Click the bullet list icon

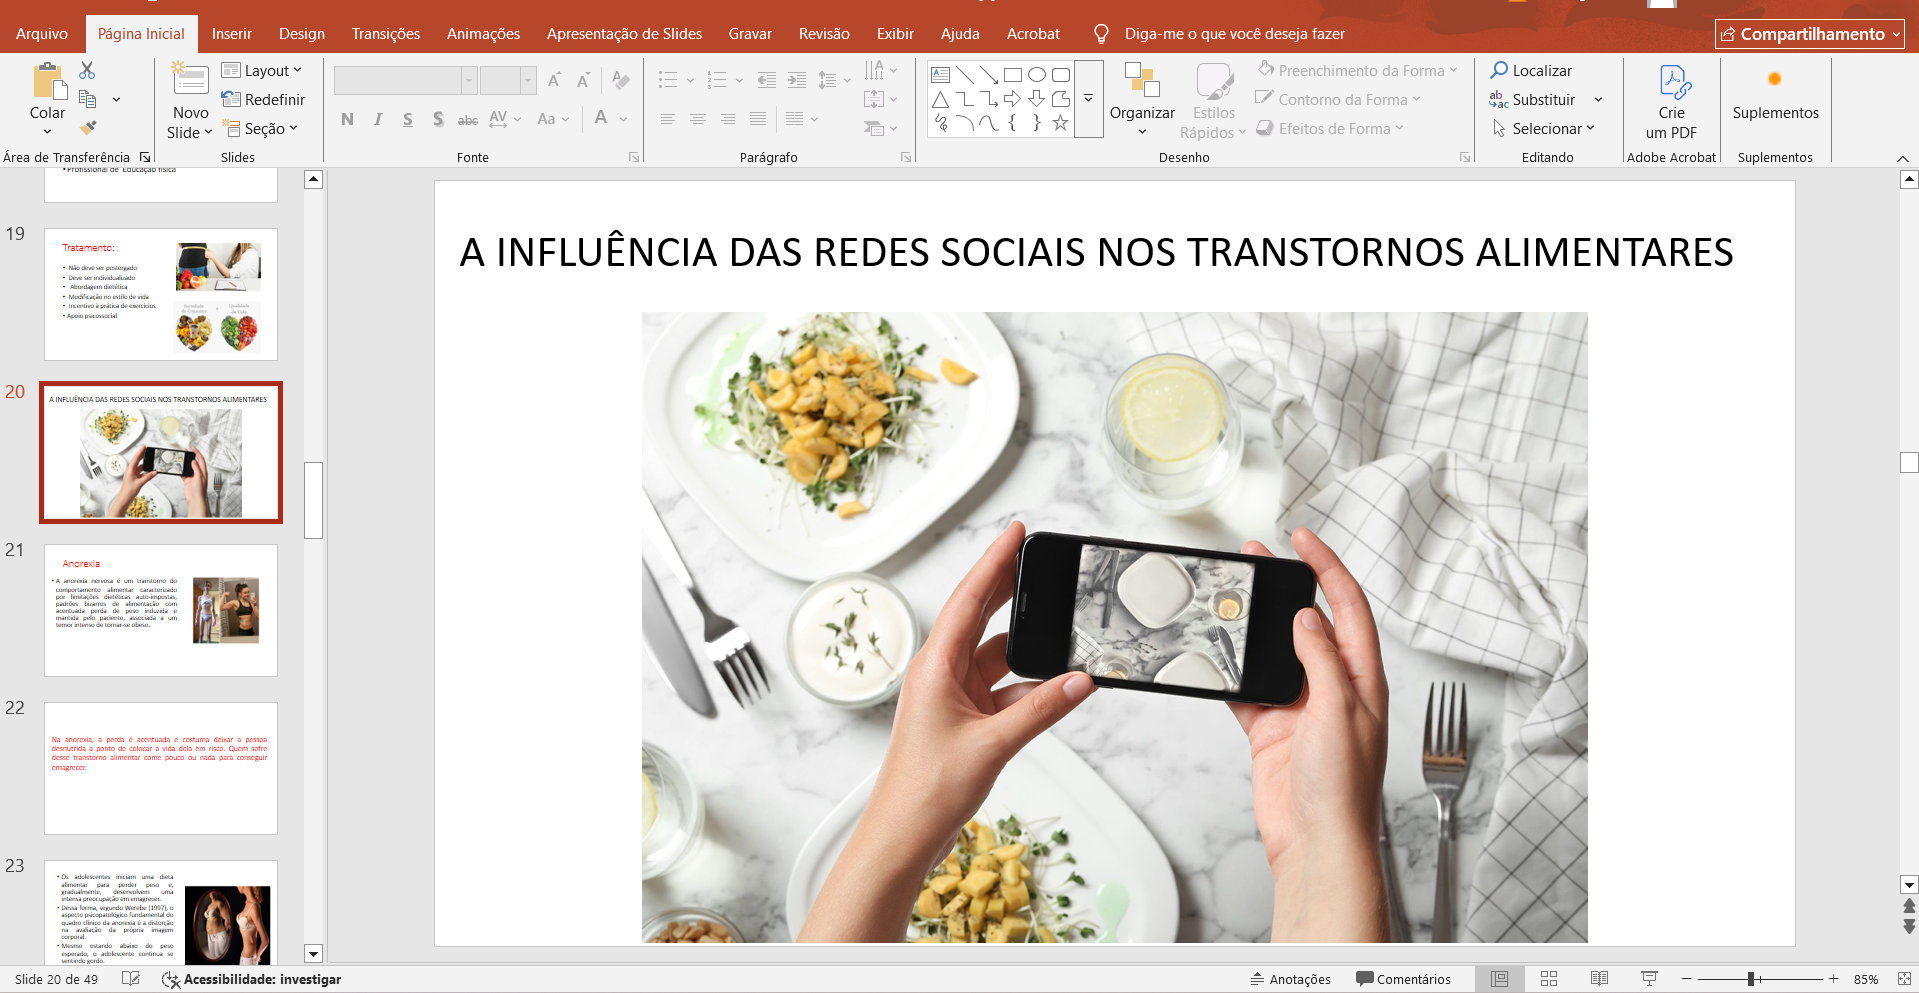668,80
